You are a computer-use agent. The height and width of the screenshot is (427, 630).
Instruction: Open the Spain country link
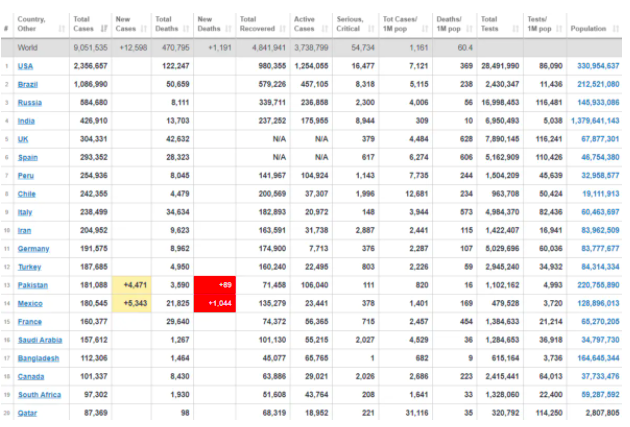pyautogui.click(x=28, y=157)
